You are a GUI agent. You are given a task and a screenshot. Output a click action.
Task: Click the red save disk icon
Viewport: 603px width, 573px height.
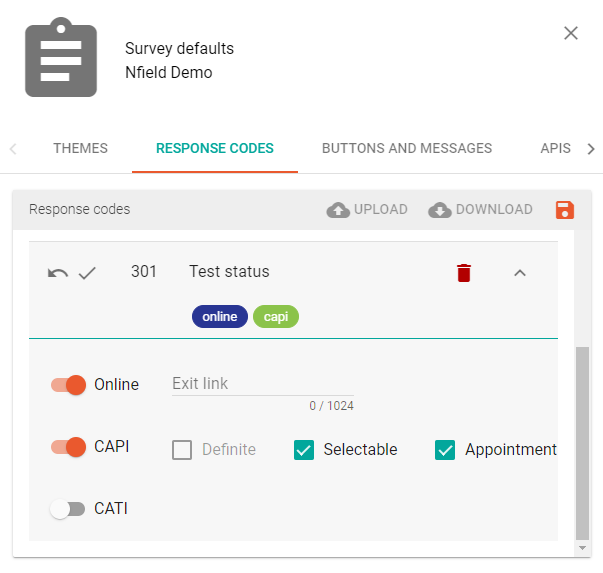565,210
